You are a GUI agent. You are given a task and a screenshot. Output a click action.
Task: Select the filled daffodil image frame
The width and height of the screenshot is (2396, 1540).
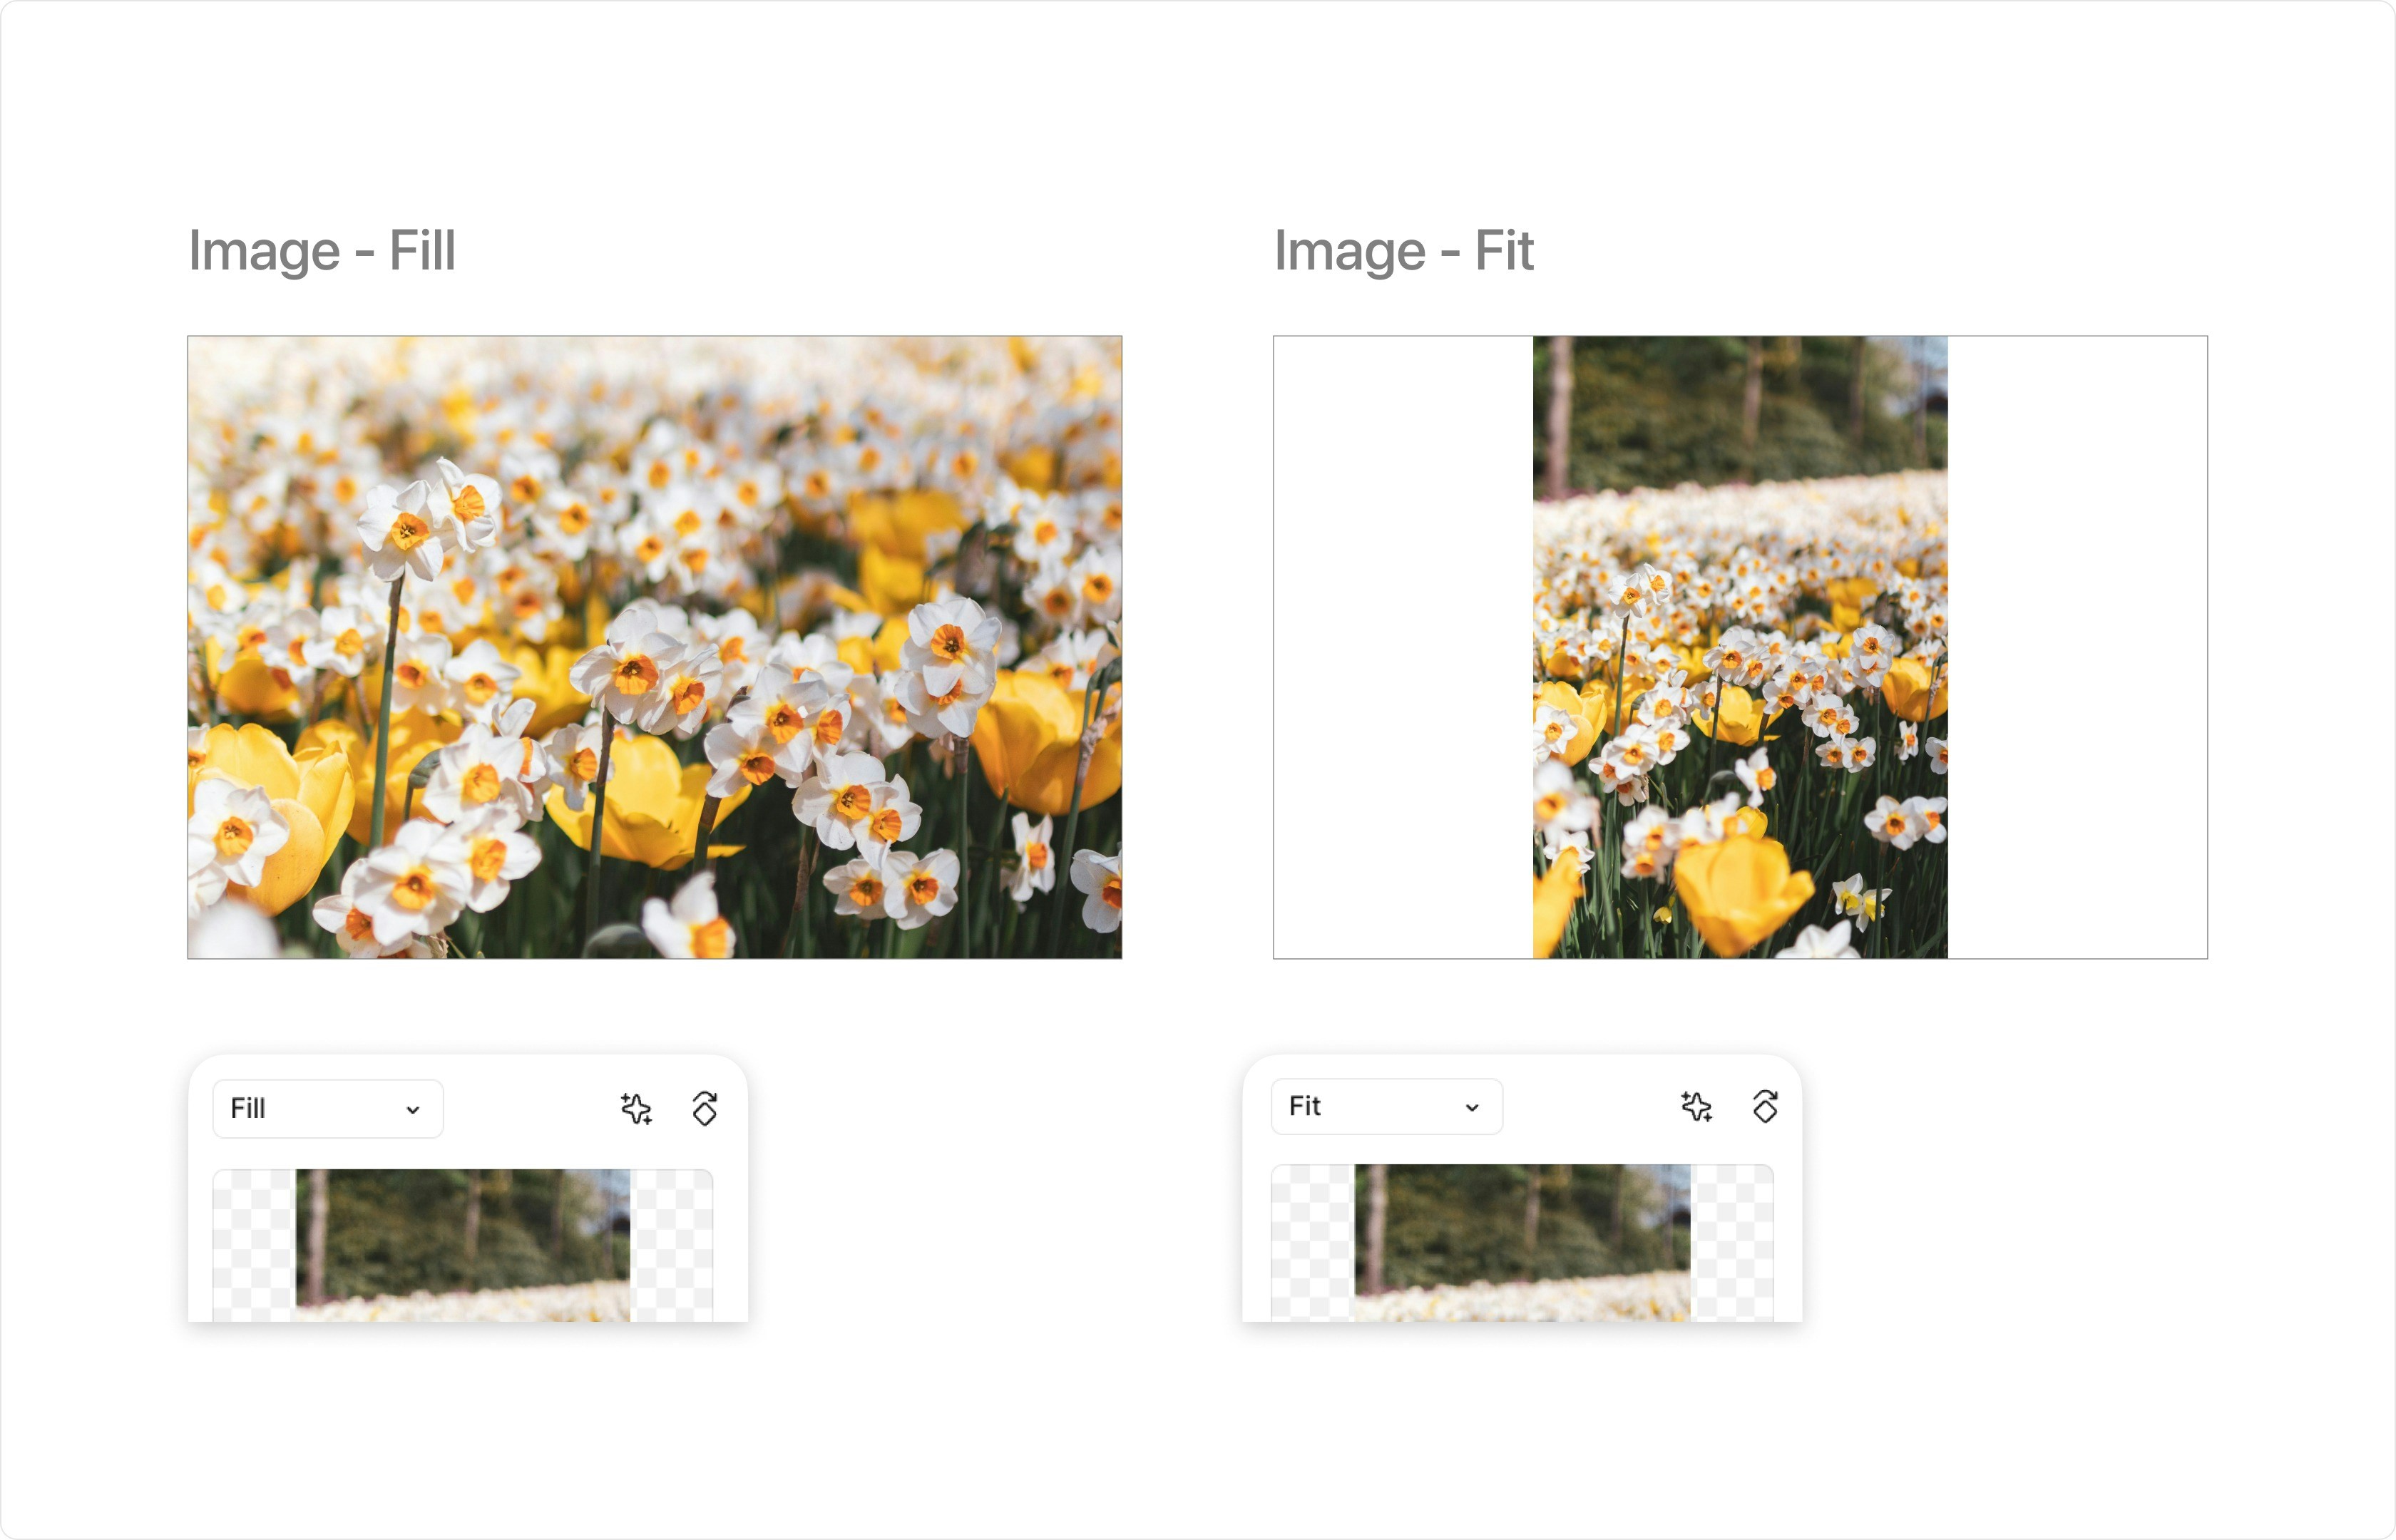655,647
